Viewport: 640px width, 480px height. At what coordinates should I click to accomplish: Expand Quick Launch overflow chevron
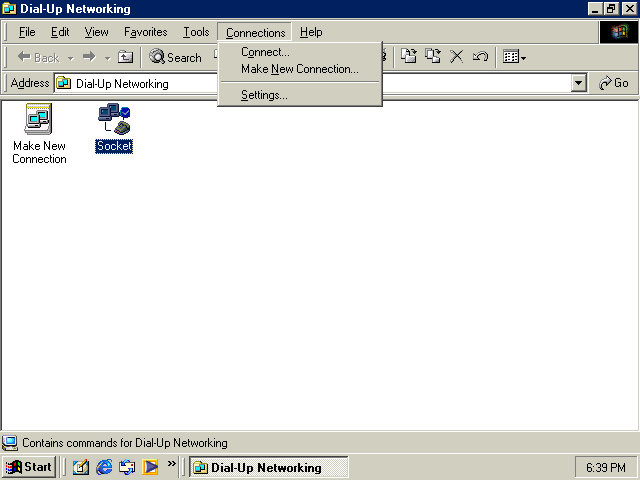[171, 464]
